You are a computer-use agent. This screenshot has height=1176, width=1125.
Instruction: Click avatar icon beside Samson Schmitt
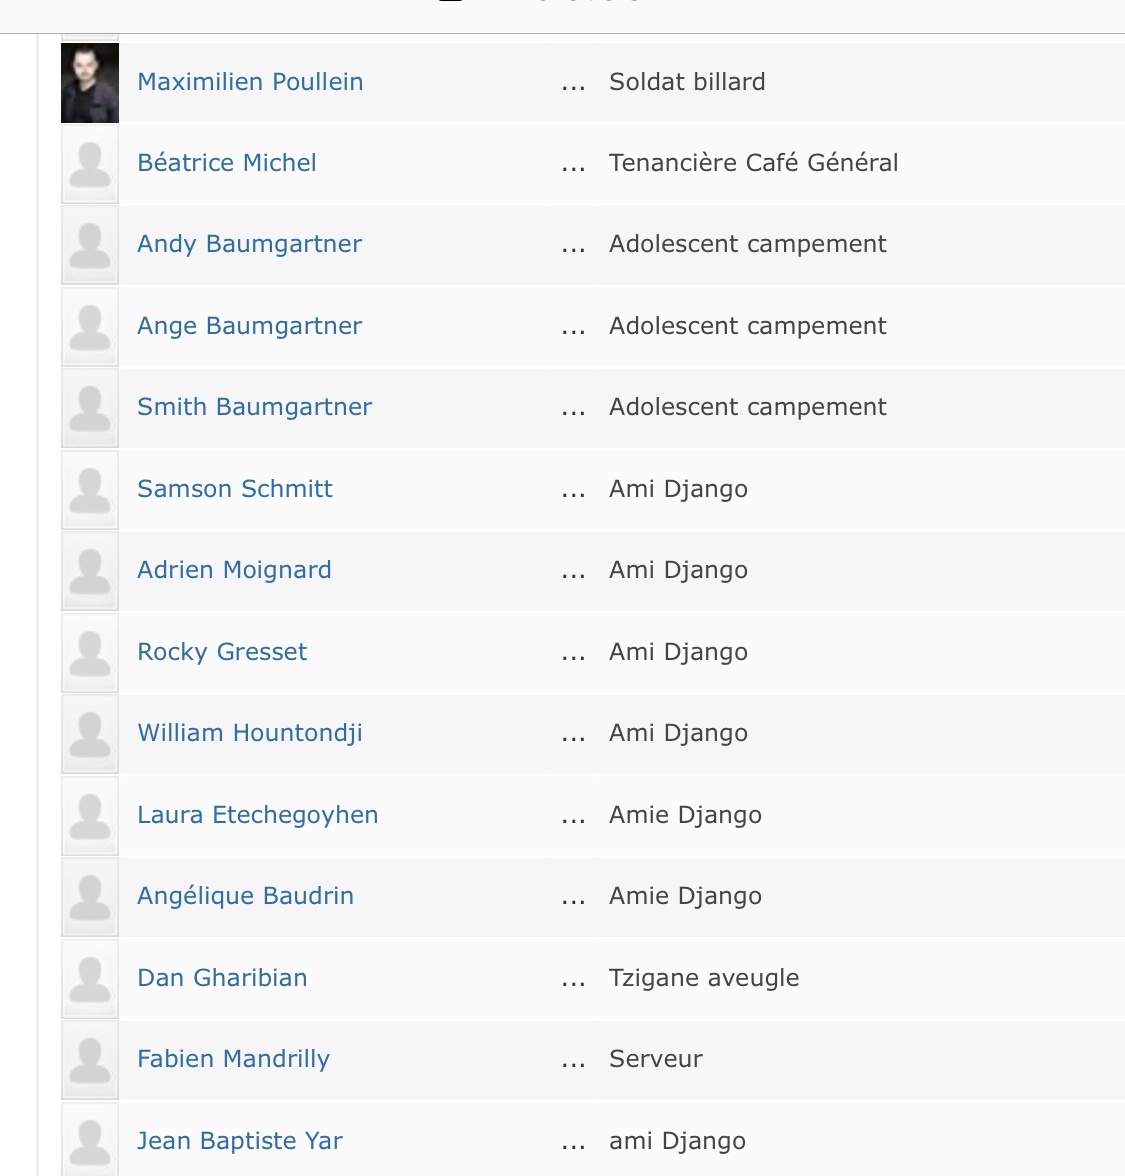(90, 490)
